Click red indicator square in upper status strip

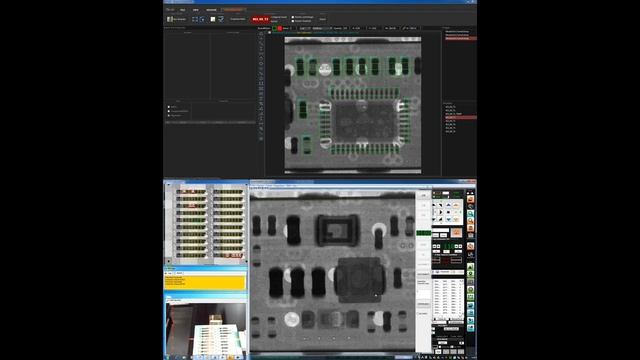coord(280,29)
